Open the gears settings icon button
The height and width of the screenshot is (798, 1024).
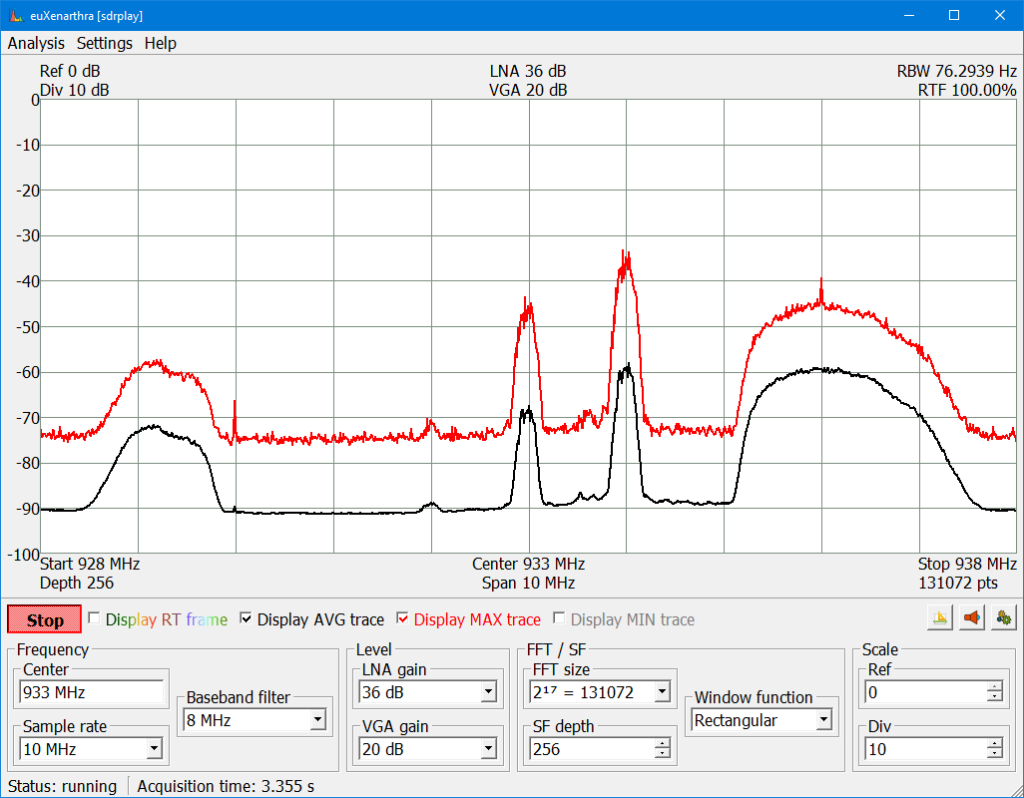(1001, 619)
